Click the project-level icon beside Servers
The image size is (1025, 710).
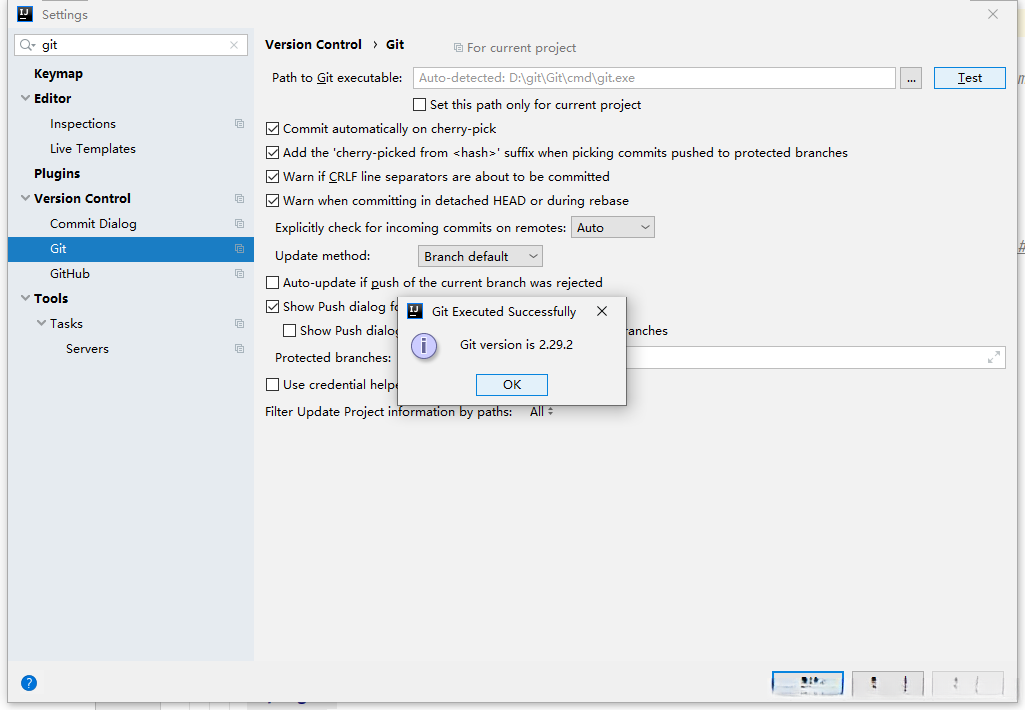[239, 348]
